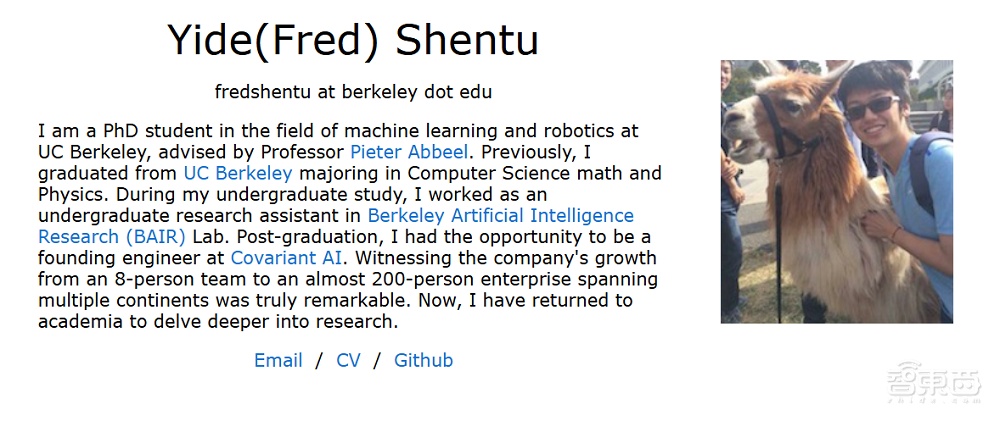The width and height of the screenshot is (1000, 421).
Task: Click the 'Yide(Fred) Shentu' page heading
Action: tap(353, 40)
